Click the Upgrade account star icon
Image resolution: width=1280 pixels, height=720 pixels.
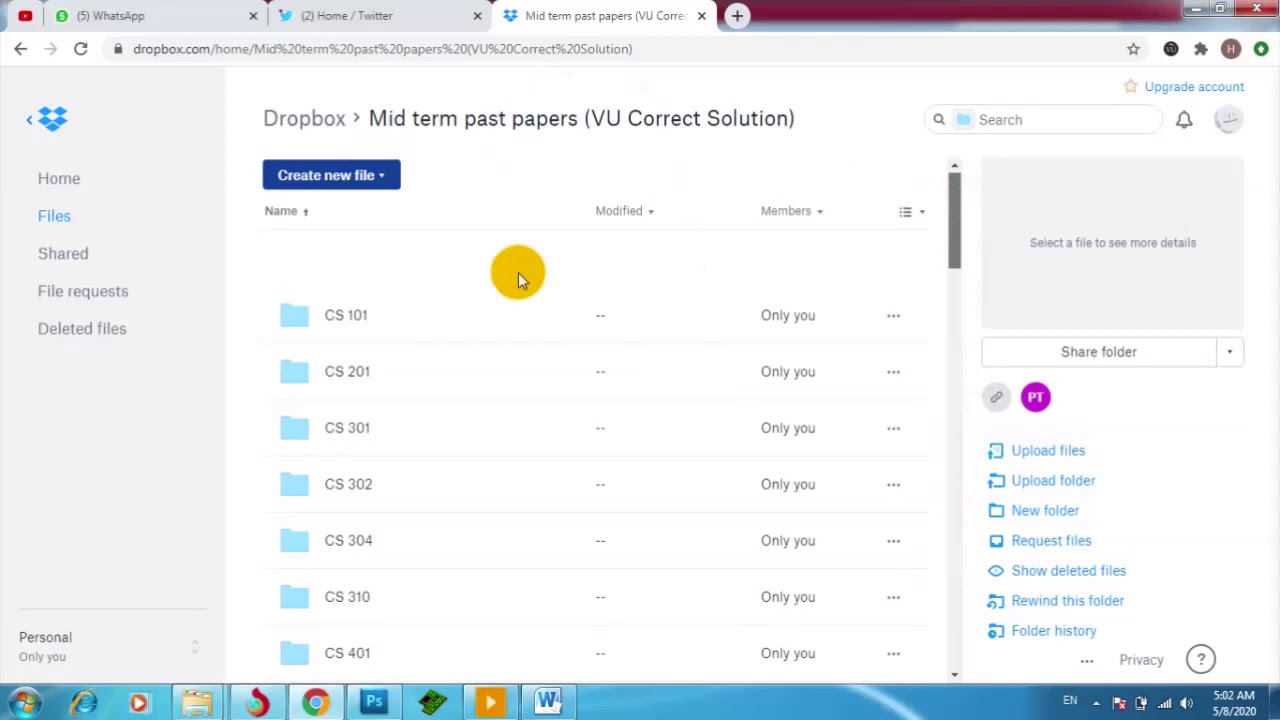(1131, 87)
